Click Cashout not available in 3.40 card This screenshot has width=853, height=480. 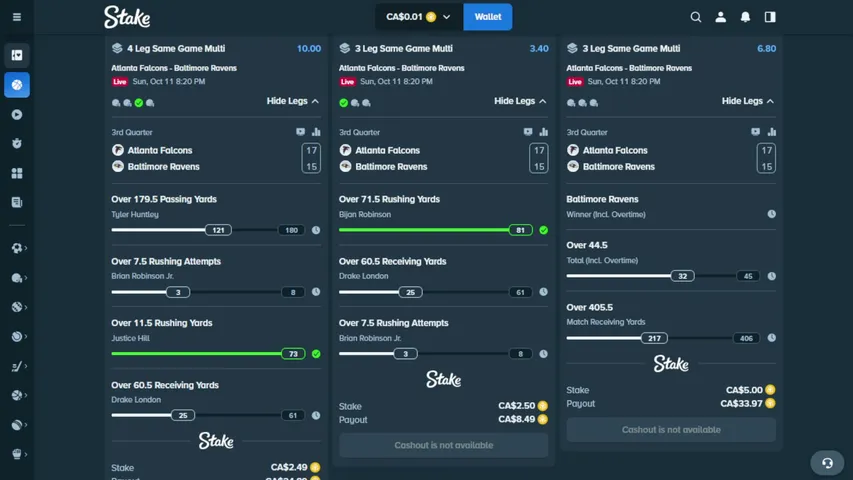443,445
